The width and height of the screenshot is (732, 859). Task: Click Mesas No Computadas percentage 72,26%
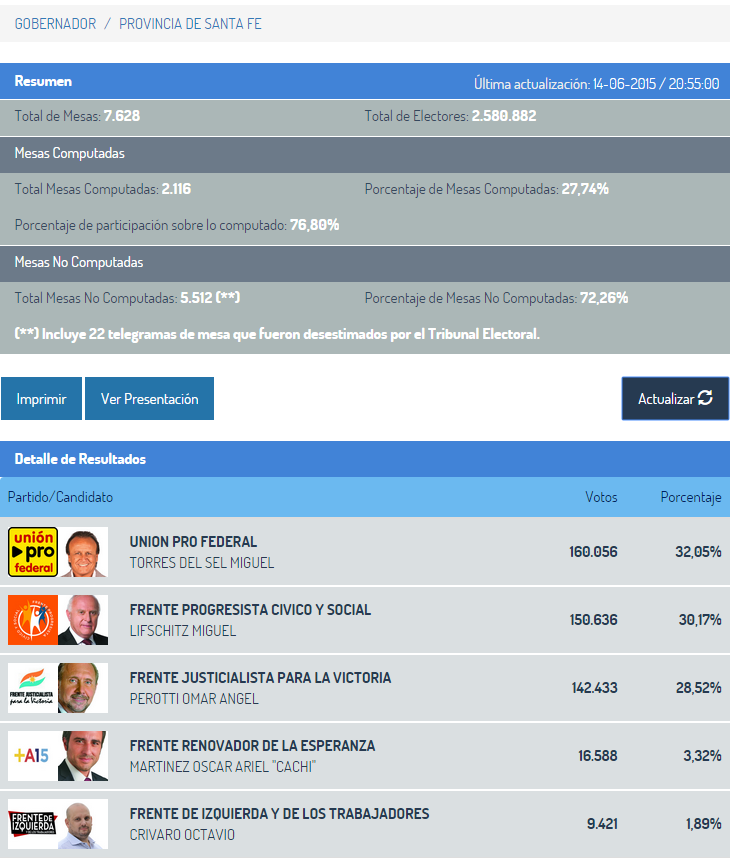(604, 298)
